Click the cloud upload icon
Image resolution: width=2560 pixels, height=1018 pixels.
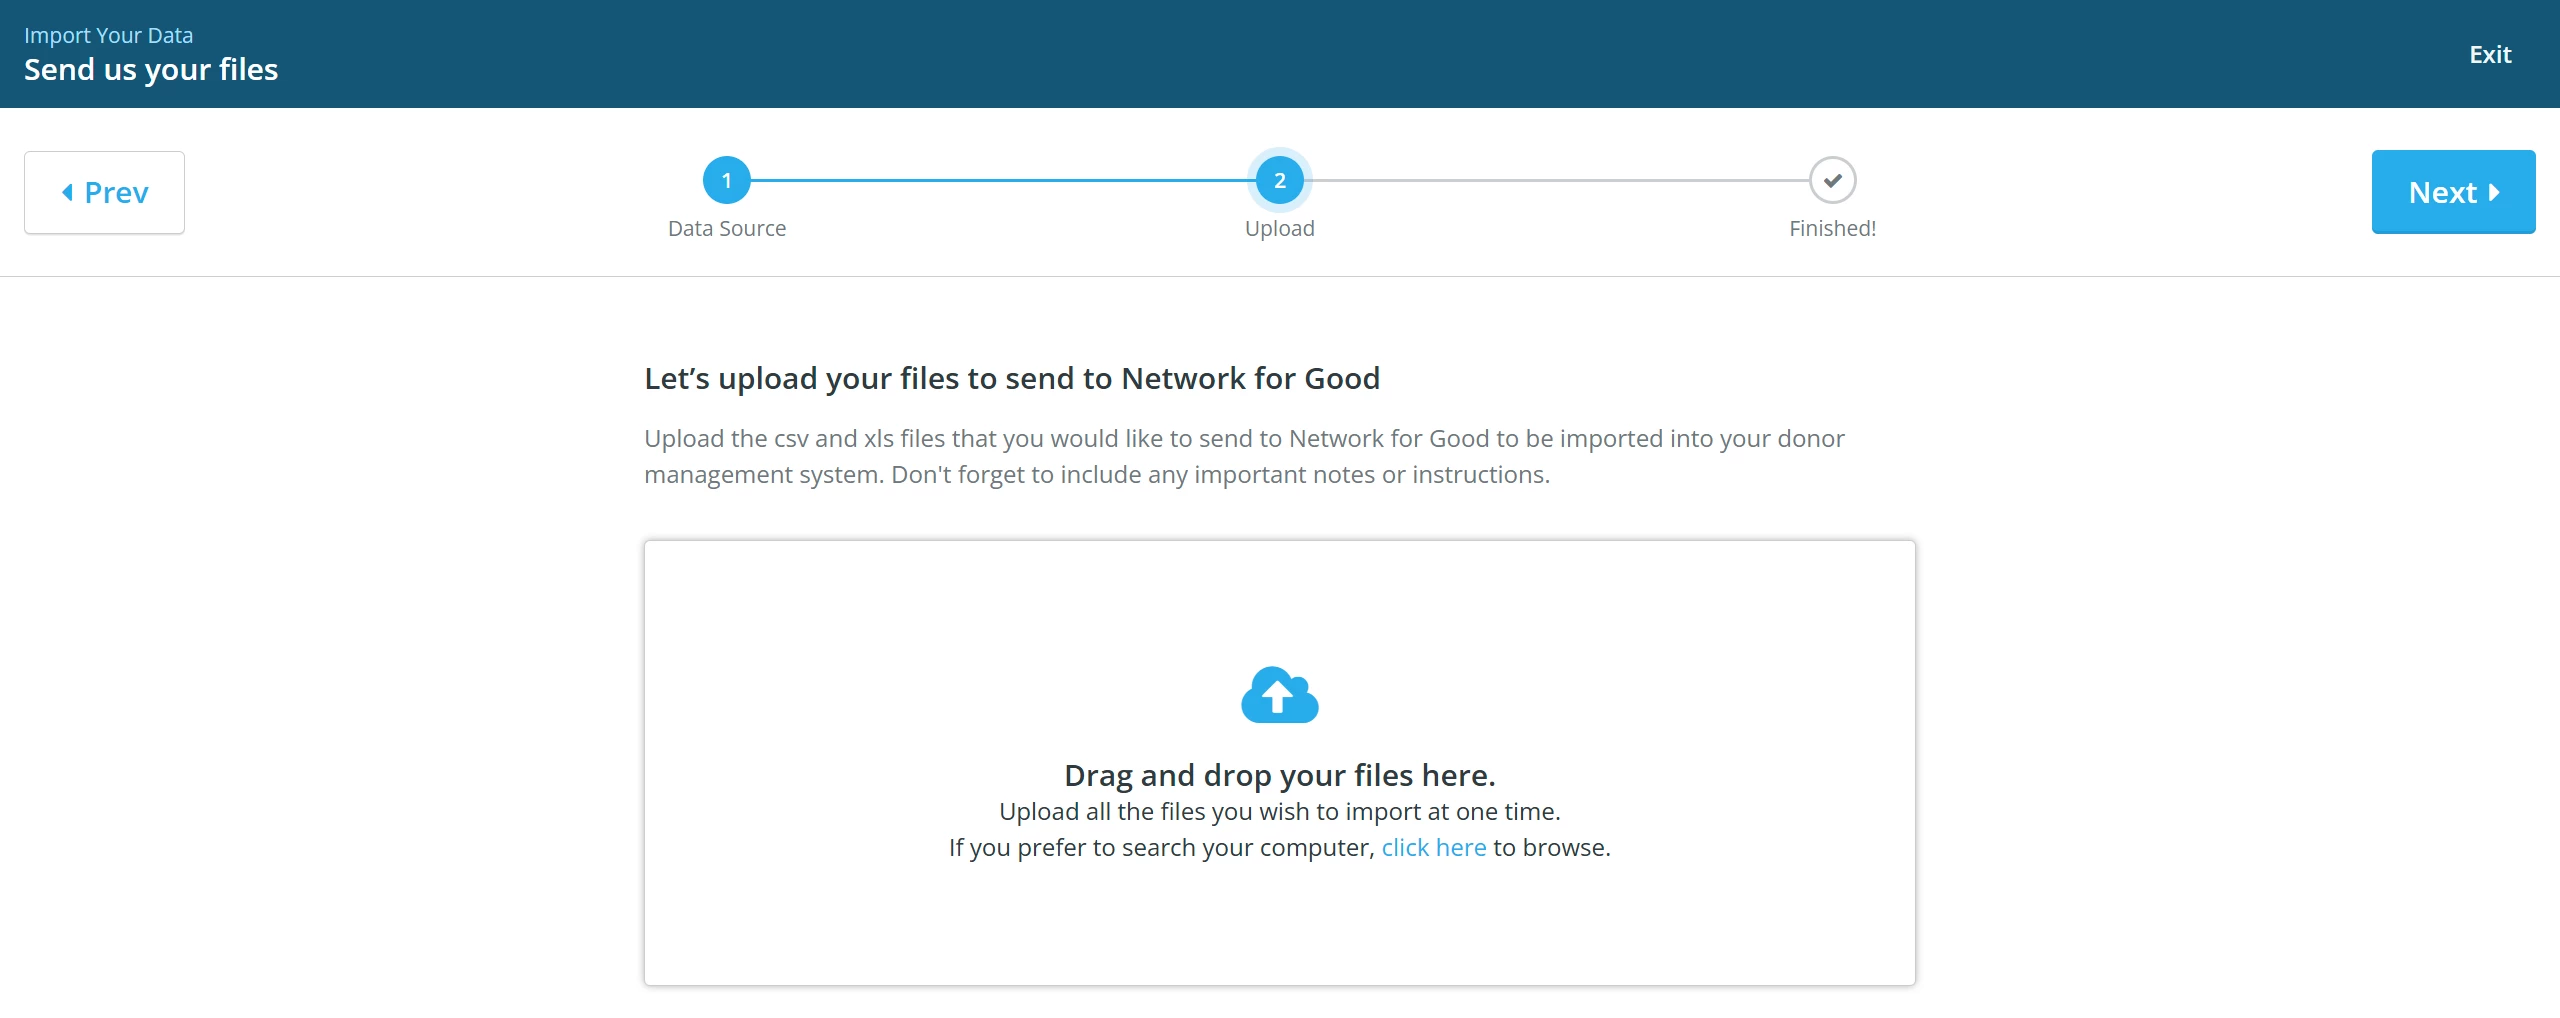click(x=1279, y=694)
